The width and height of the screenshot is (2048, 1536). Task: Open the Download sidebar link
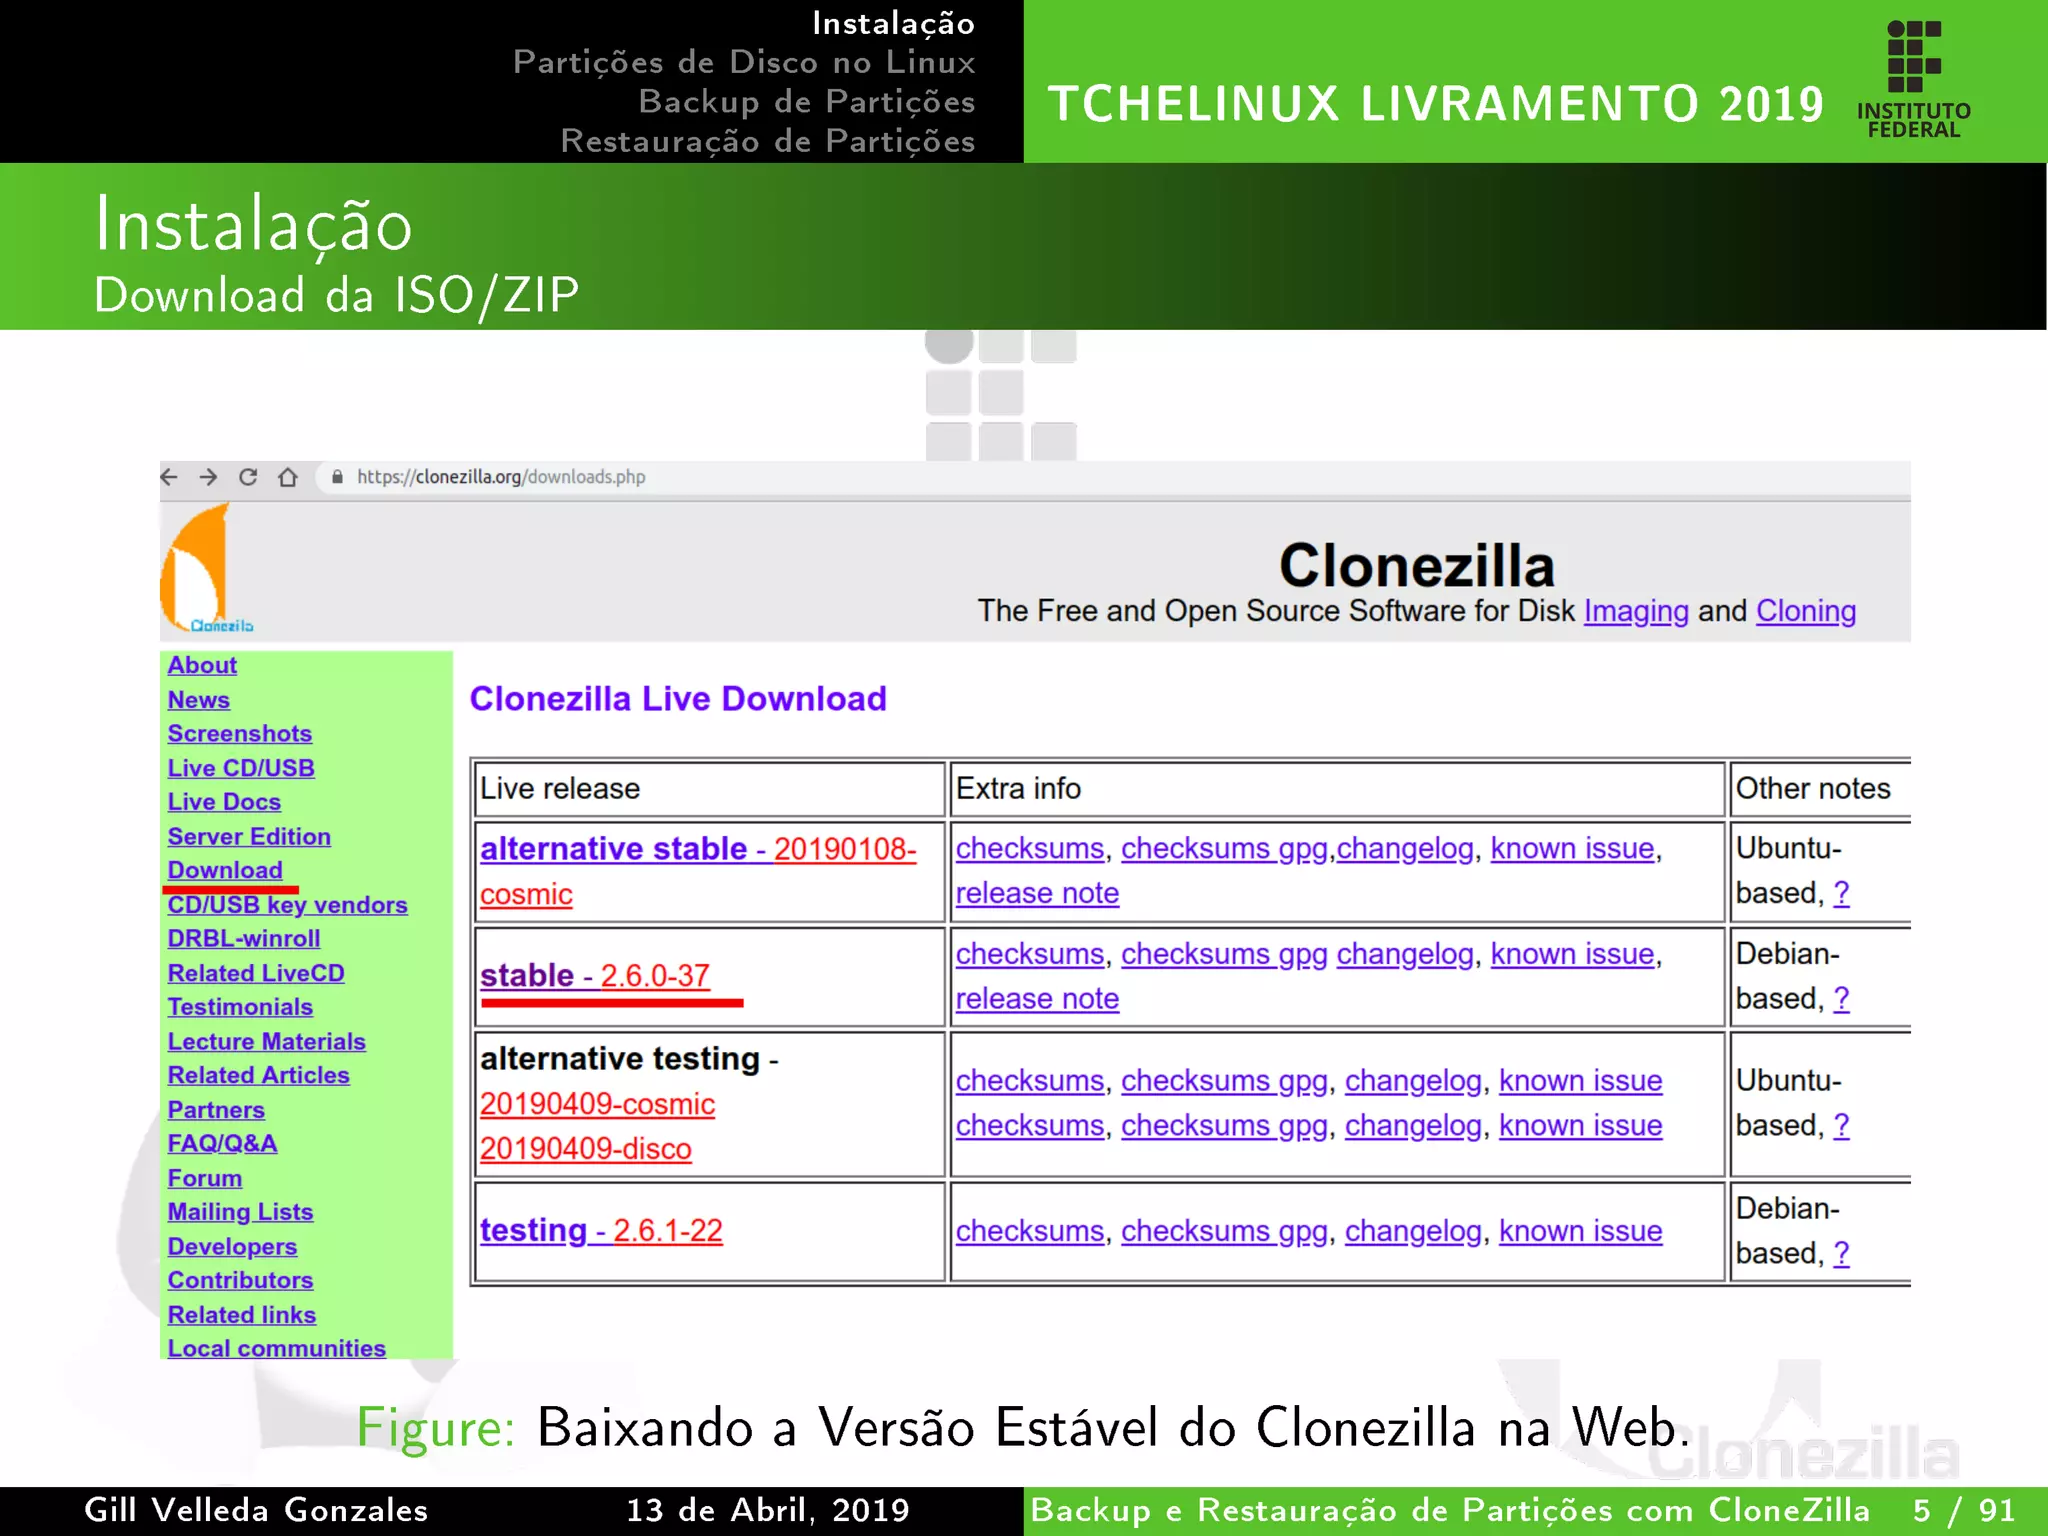(x=225, y=870)
